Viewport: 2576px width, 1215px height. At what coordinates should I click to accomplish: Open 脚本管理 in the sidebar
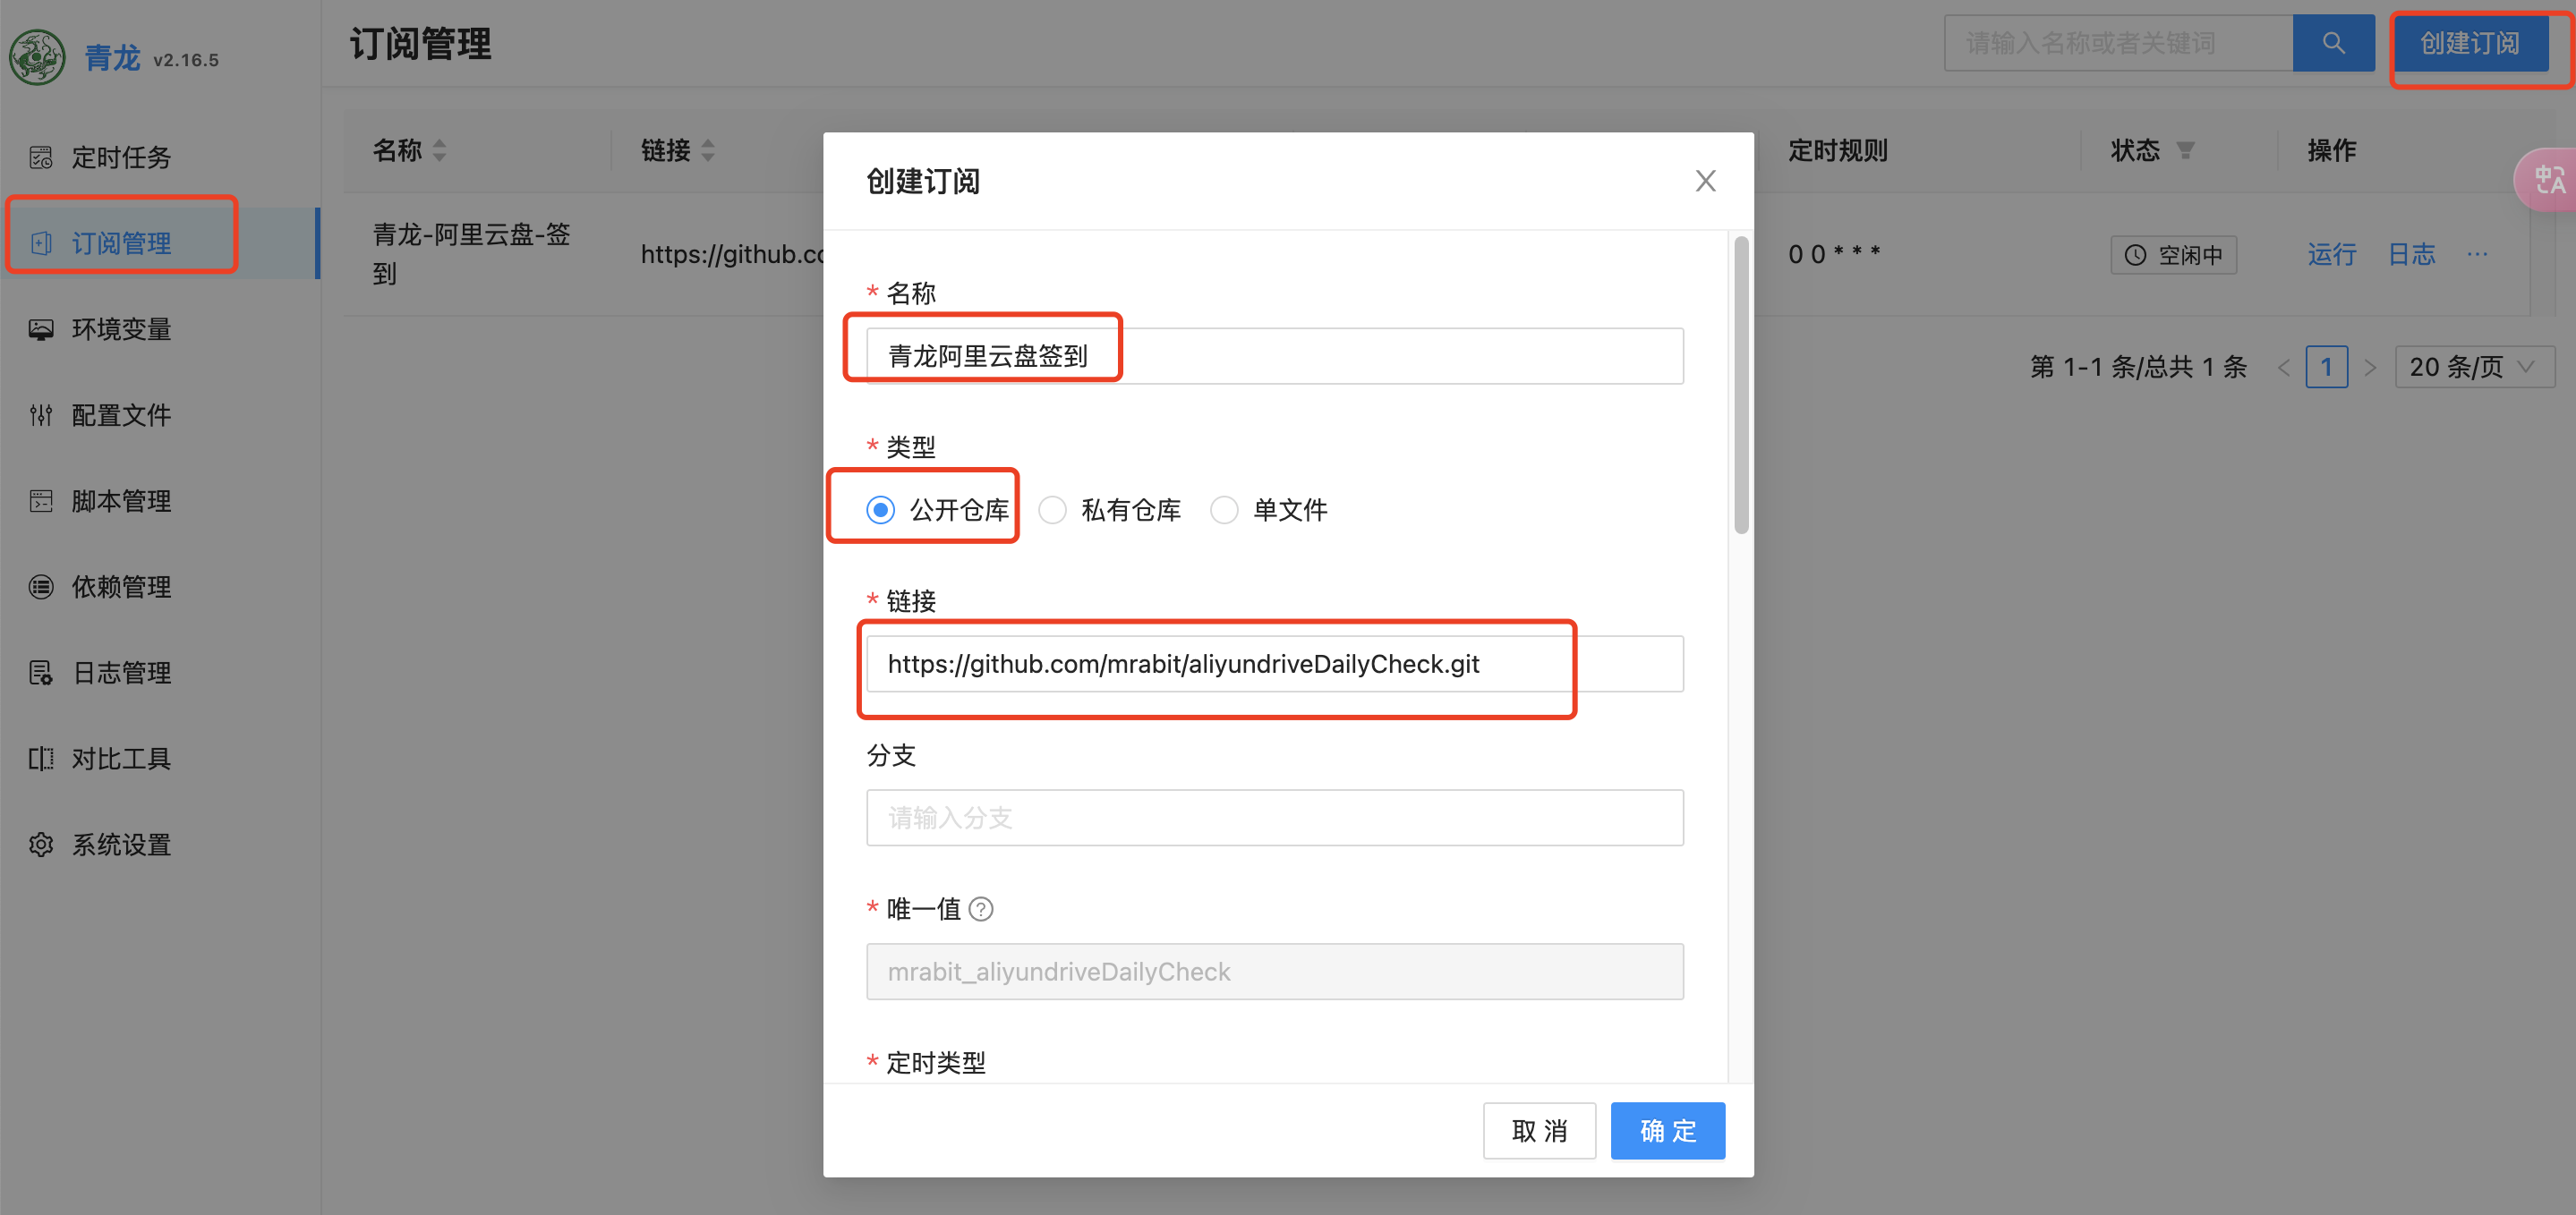coord(160,501)
